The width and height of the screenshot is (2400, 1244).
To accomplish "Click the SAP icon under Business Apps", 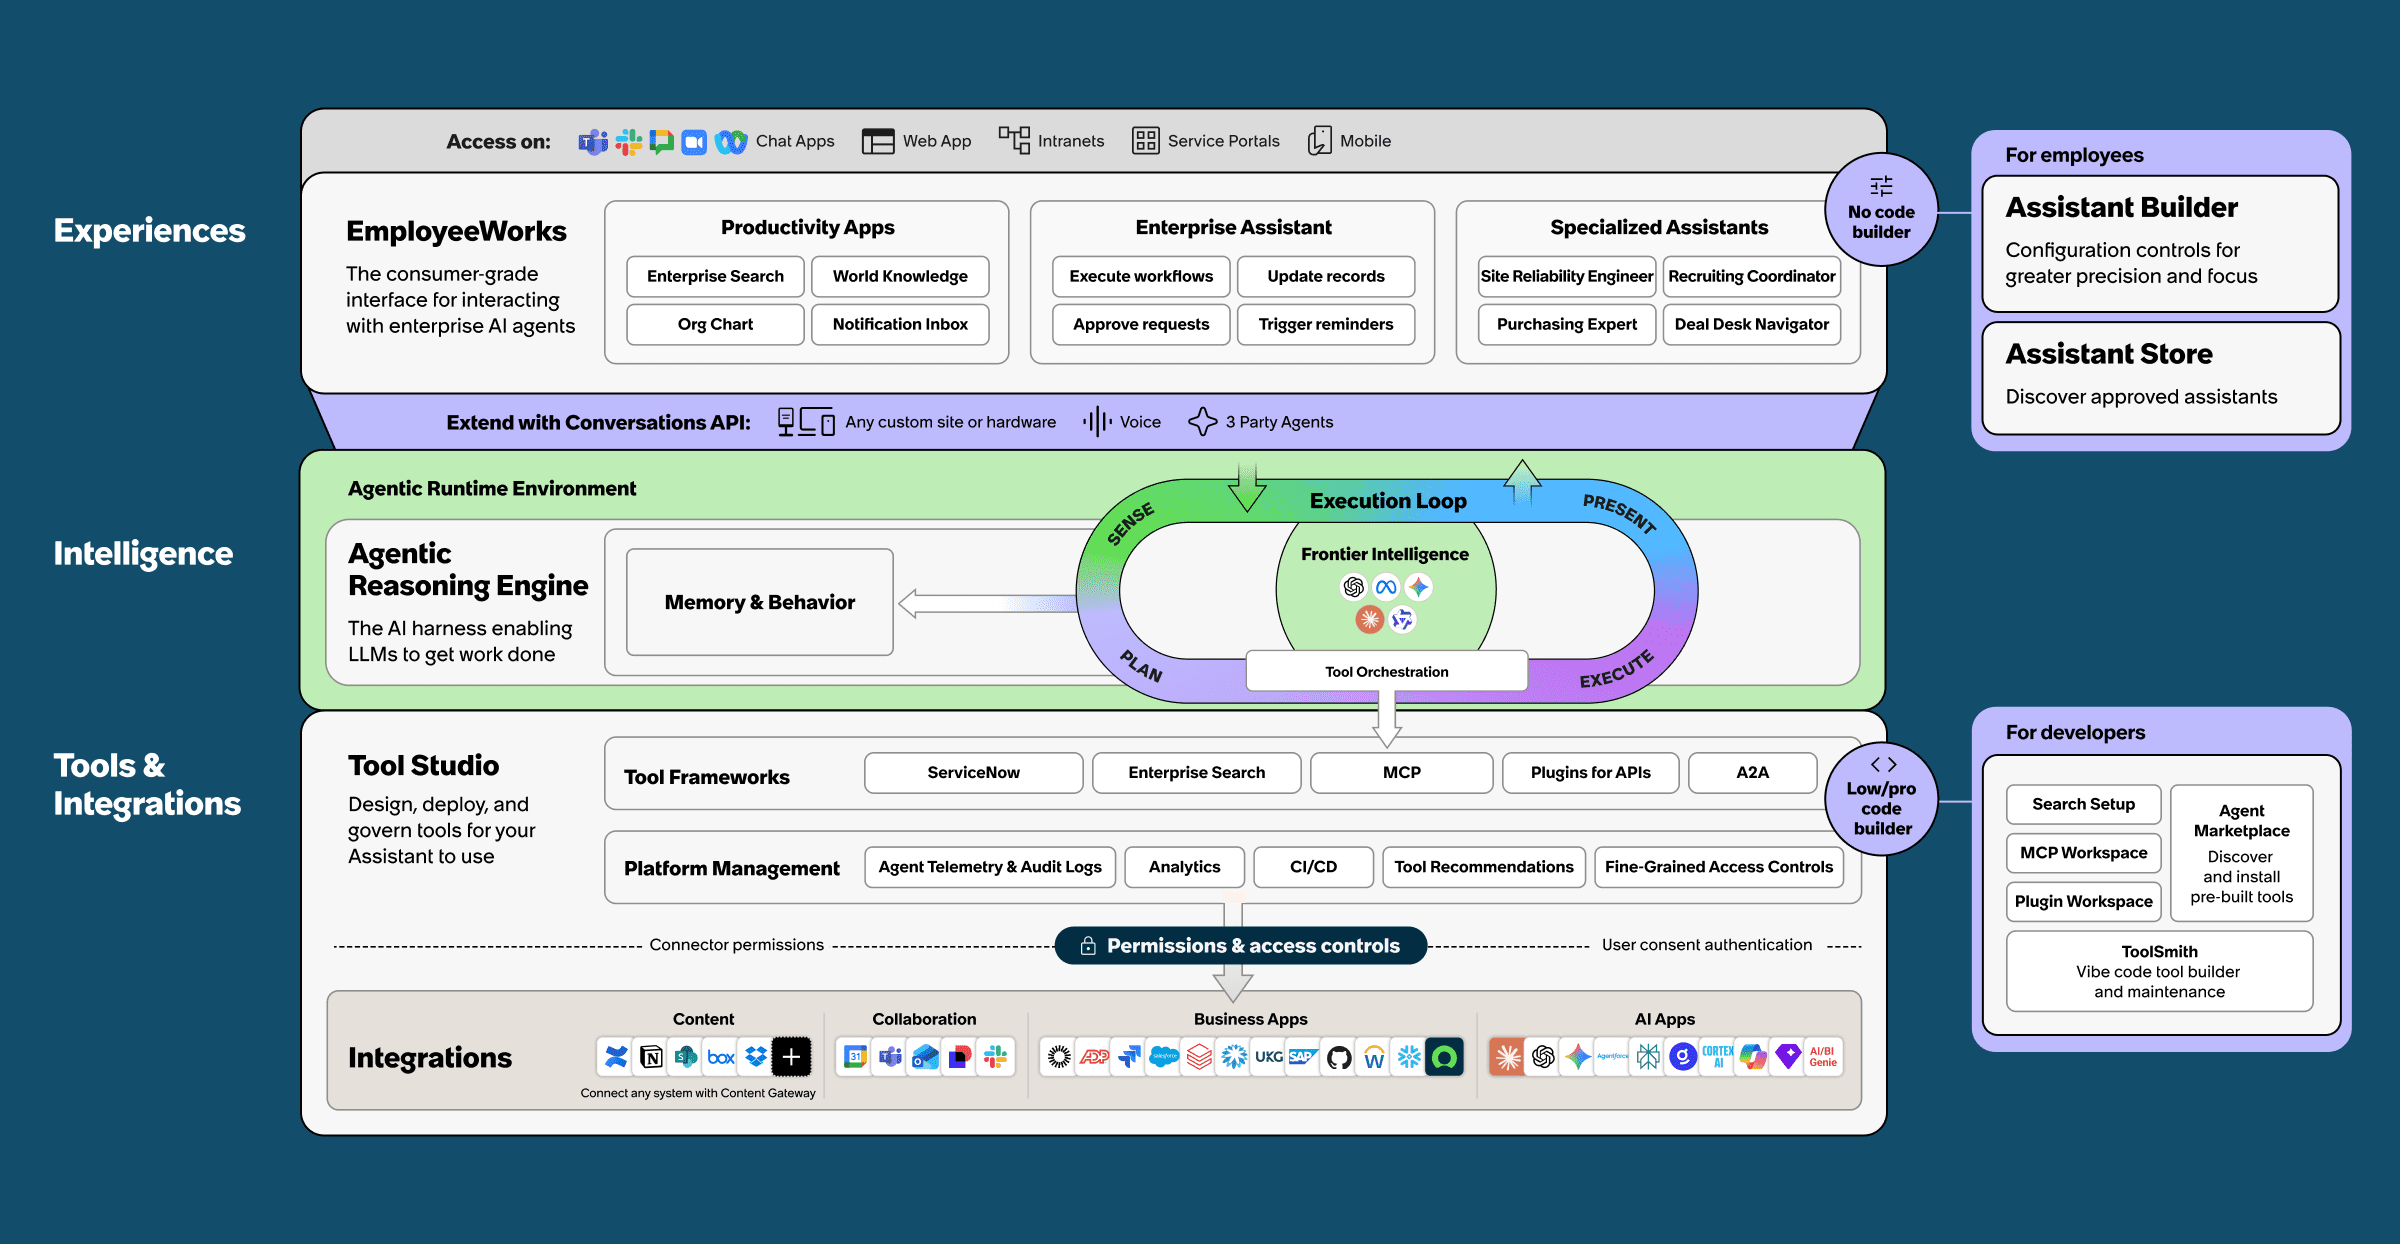I will pos(1303,1057).
